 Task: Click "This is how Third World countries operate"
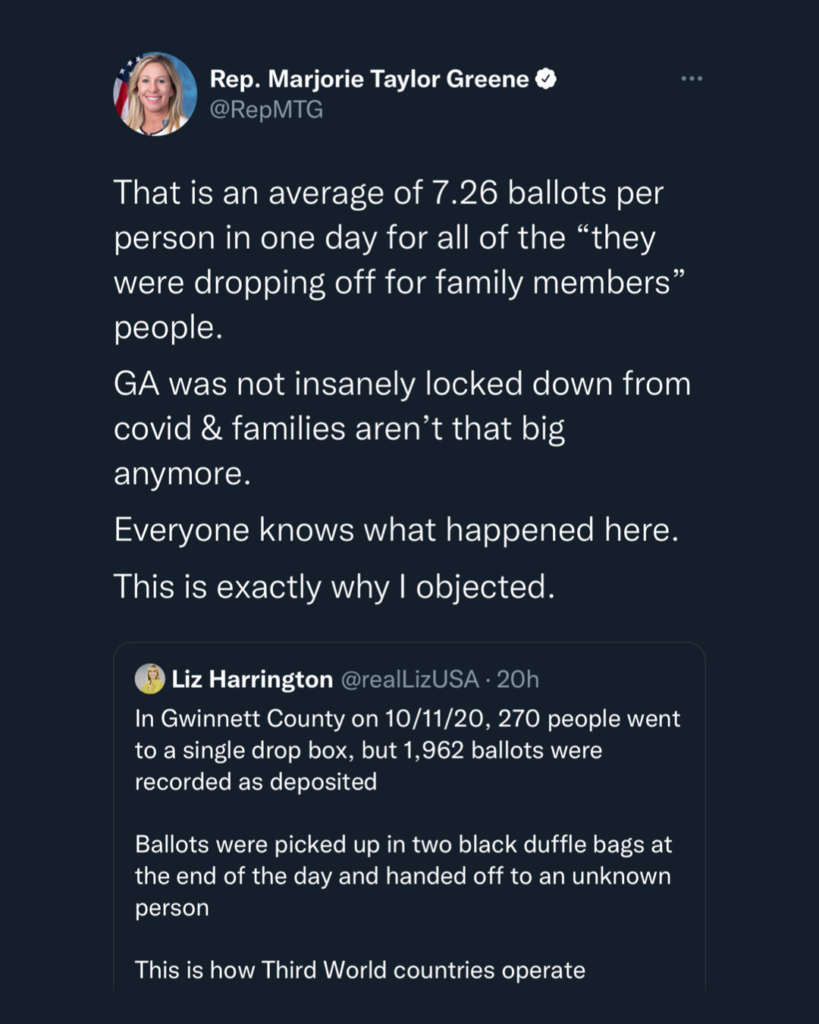pyautogui.click(x=359, y=969)
